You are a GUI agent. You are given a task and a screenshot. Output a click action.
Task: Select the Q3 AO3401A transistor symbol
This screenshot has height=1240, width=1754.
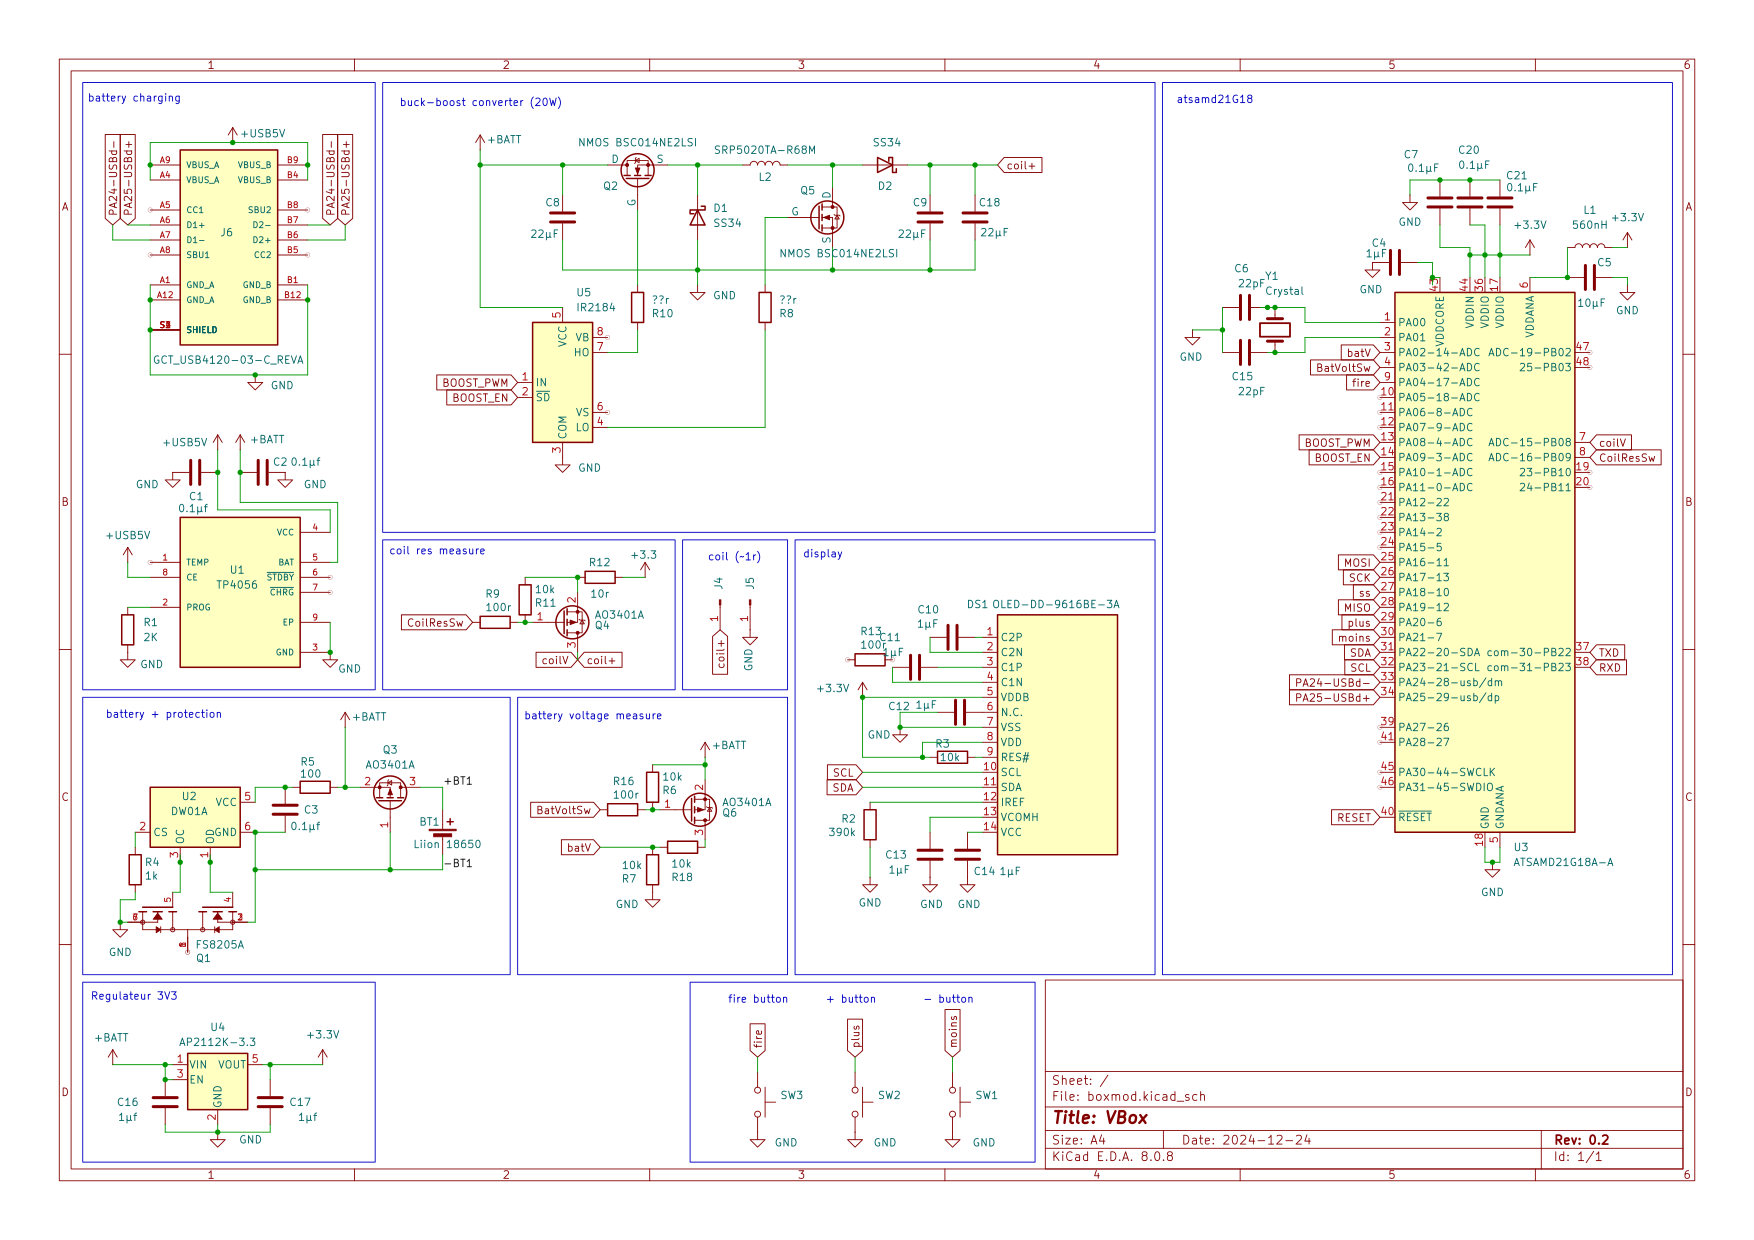click(x=389, y=792)
